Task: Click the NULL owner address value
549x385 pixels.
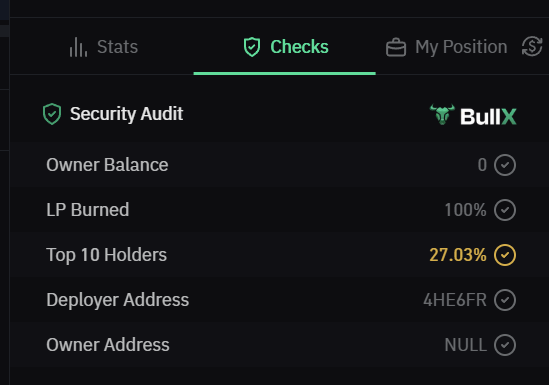Action: [x=465, y=345]
